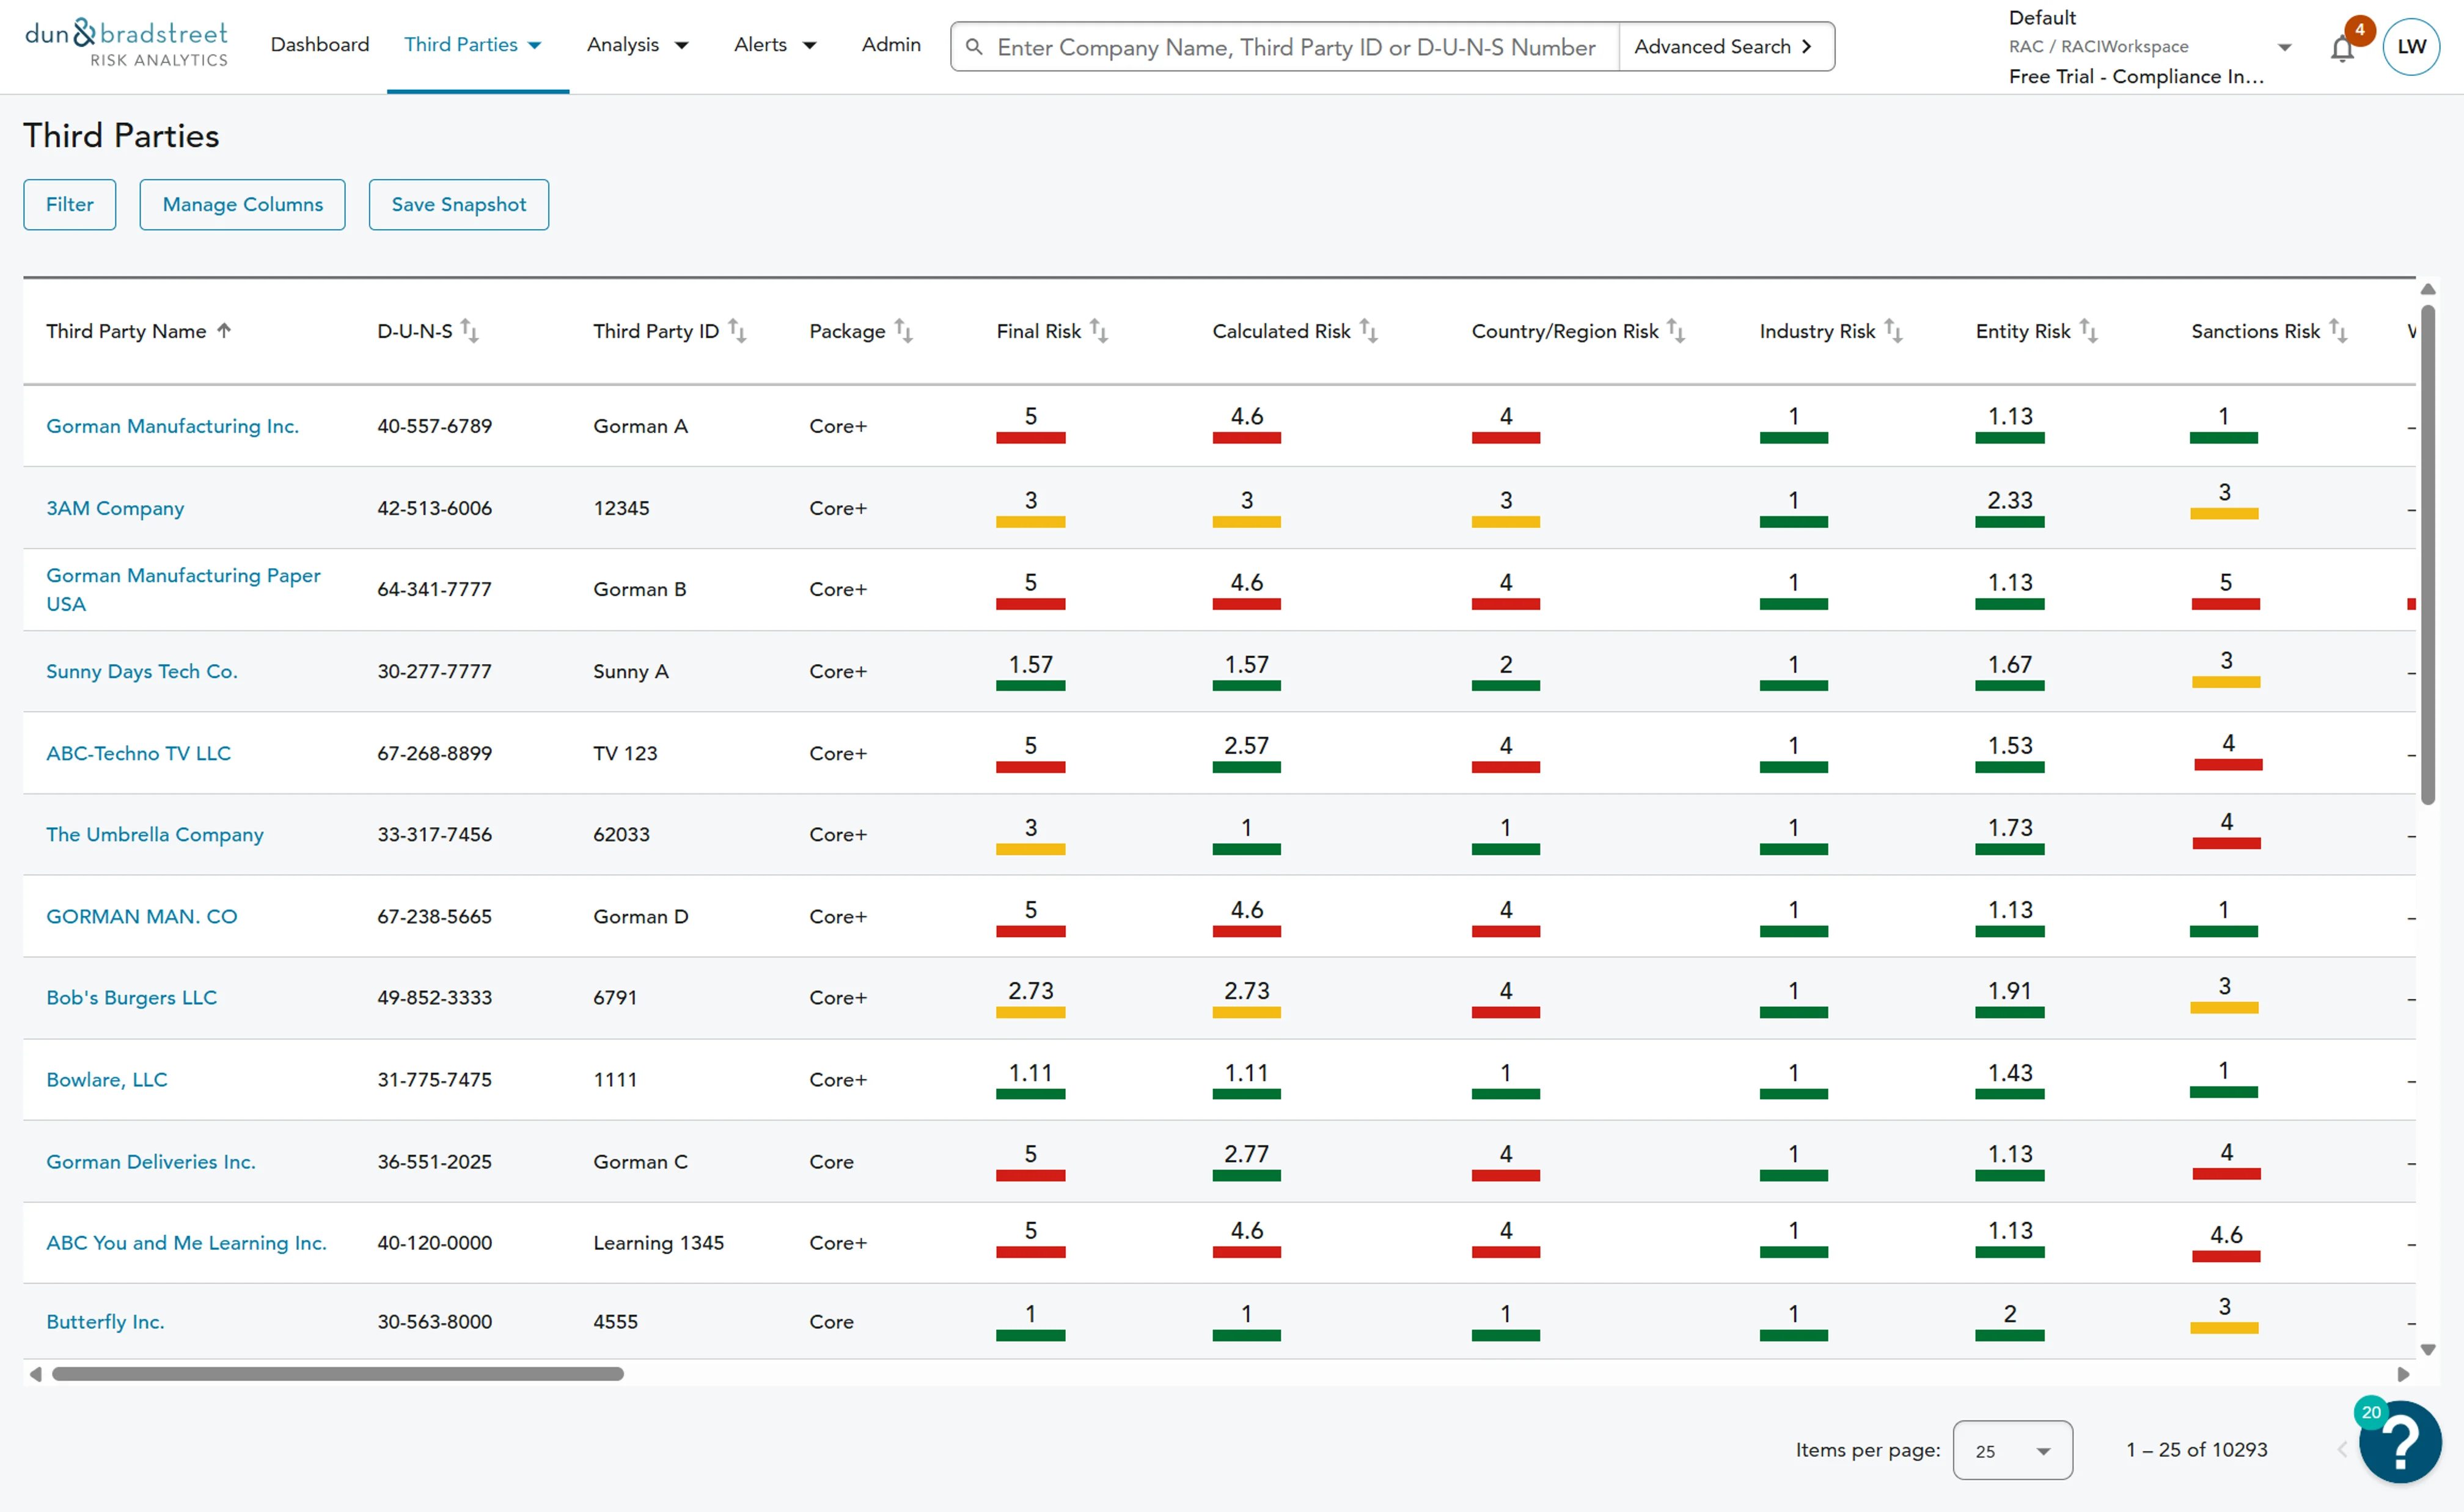Open Bowlare, LLC record
Viewport: 2464px width, 1512px height.
point(107,1079)
